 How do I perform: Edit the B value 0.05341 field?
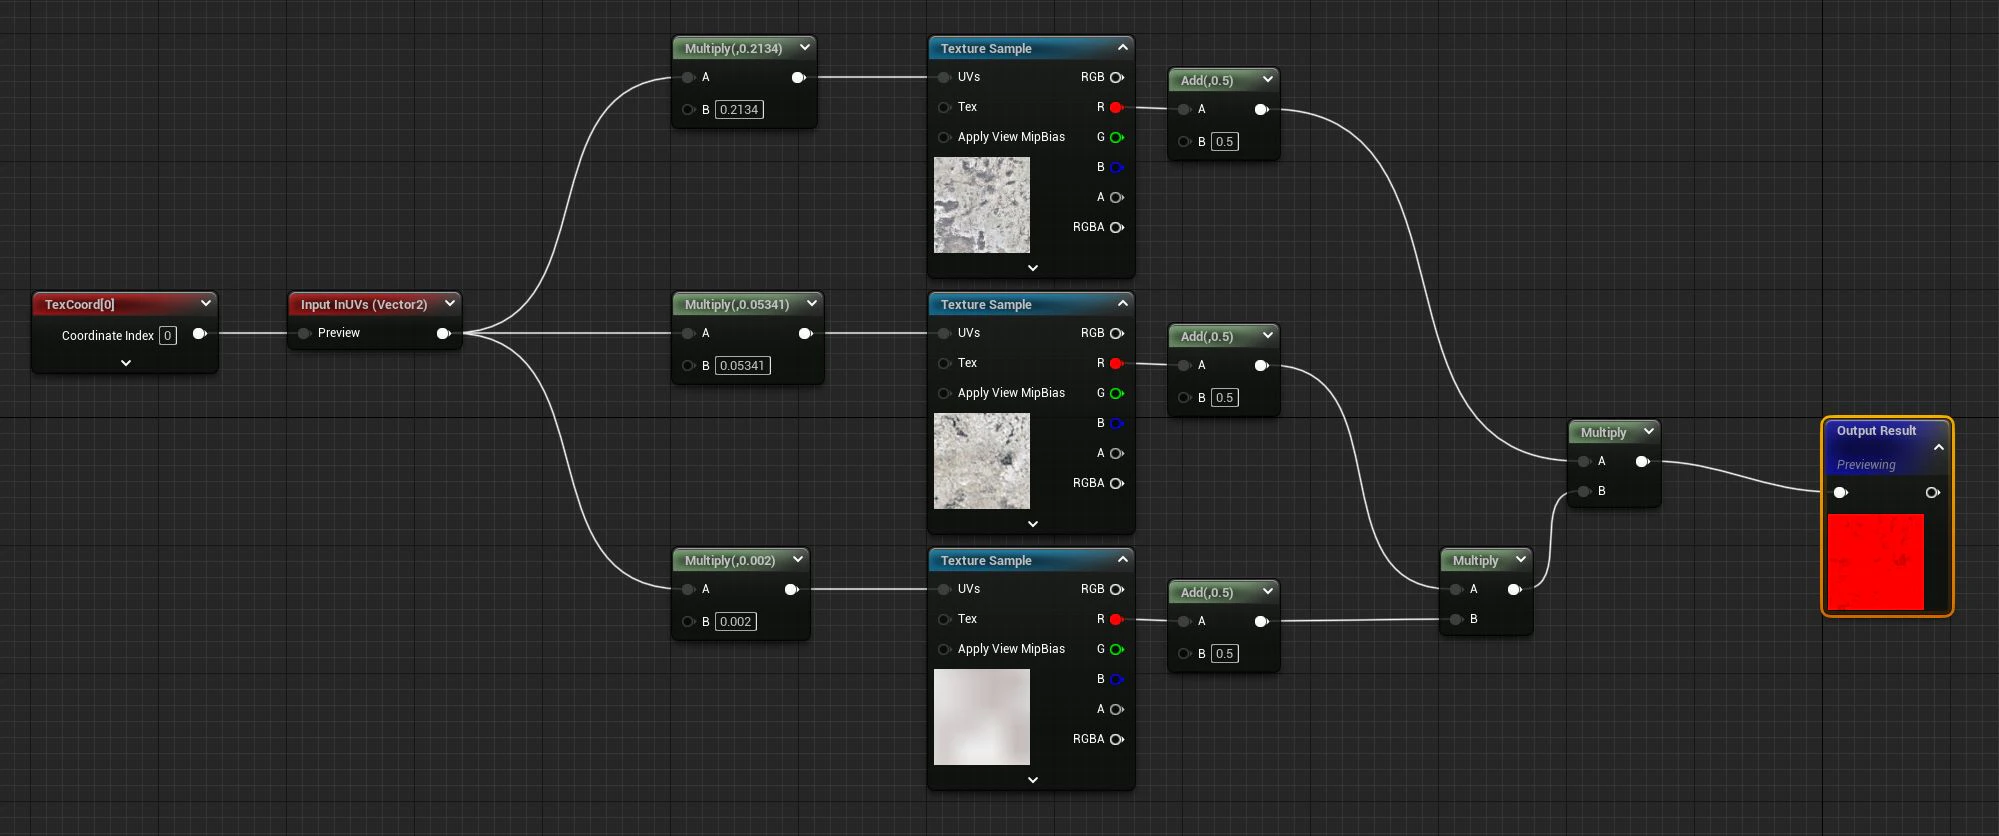coord(743,366)
